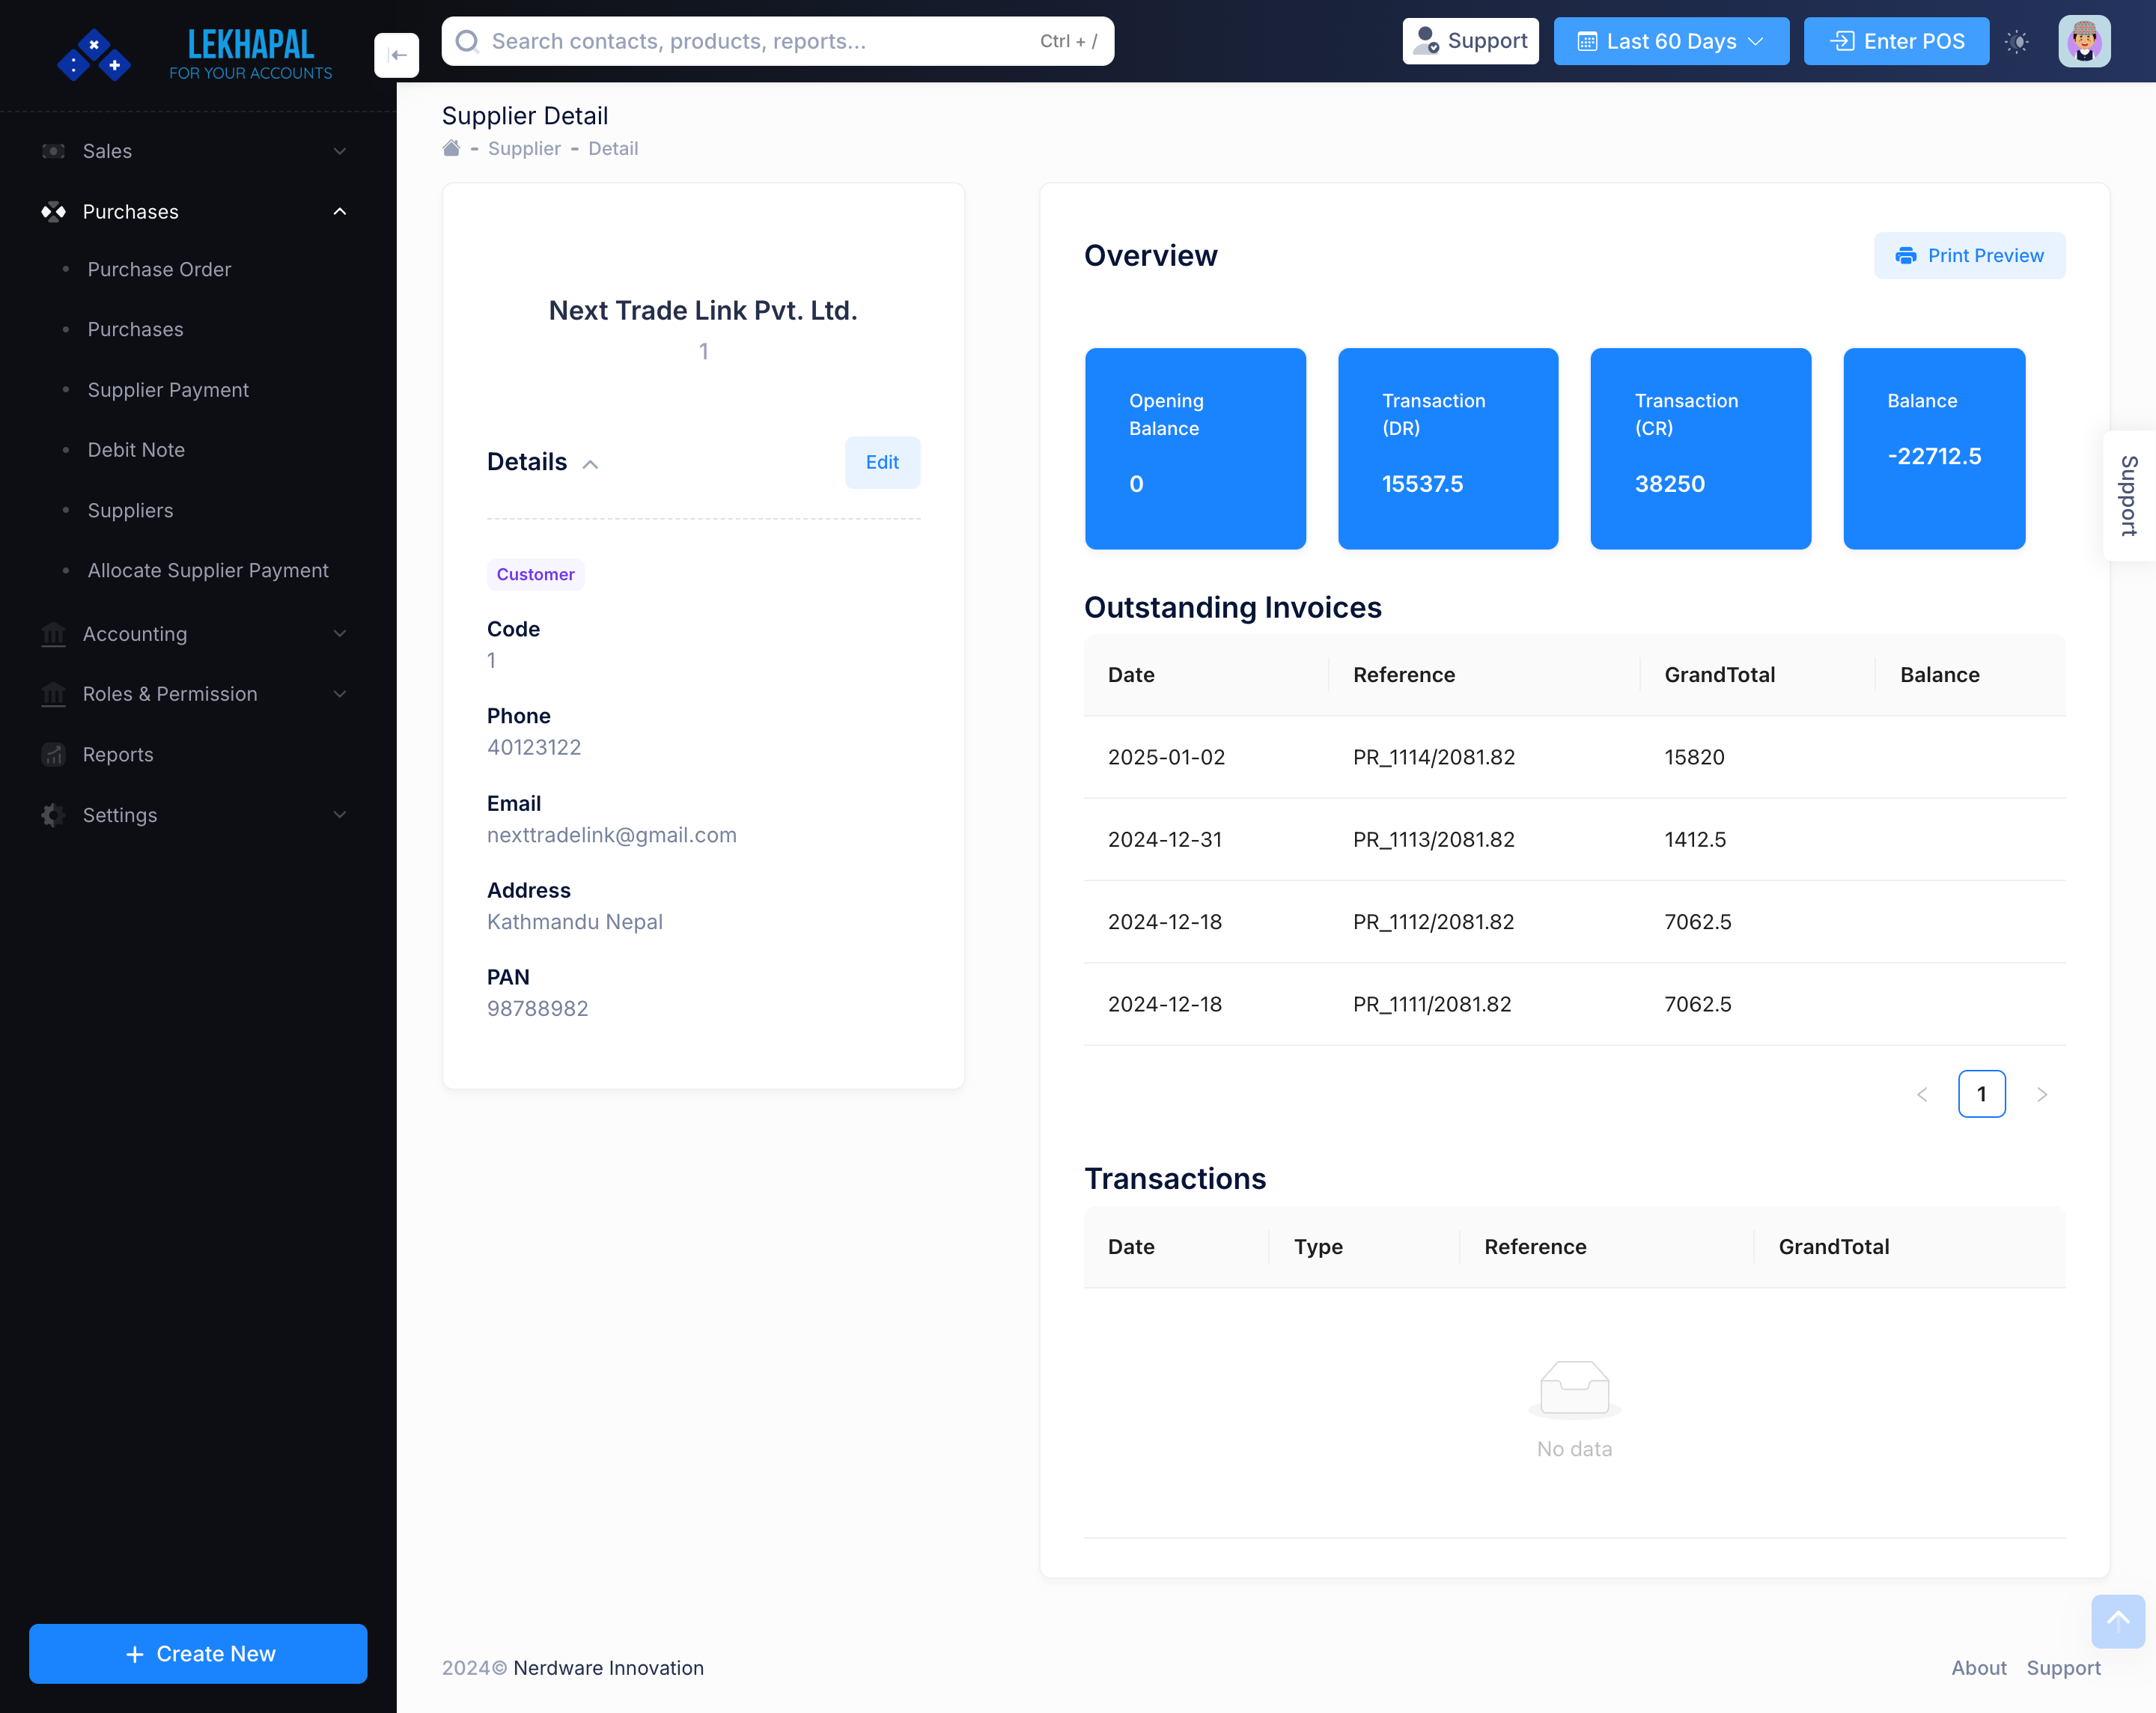
Task: Select Supplier Payment in the sidebar
Action: pyautogui.click(x=168, y=389)
